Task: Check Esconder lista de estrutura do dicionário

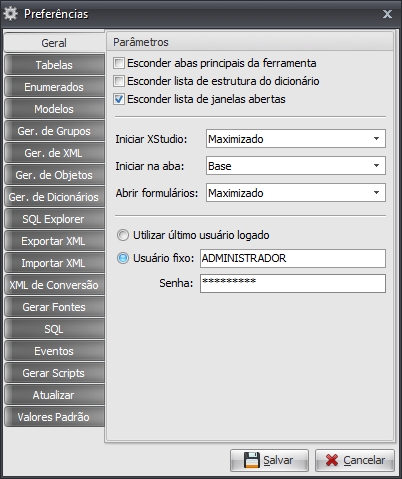Action: pos(119,81)
